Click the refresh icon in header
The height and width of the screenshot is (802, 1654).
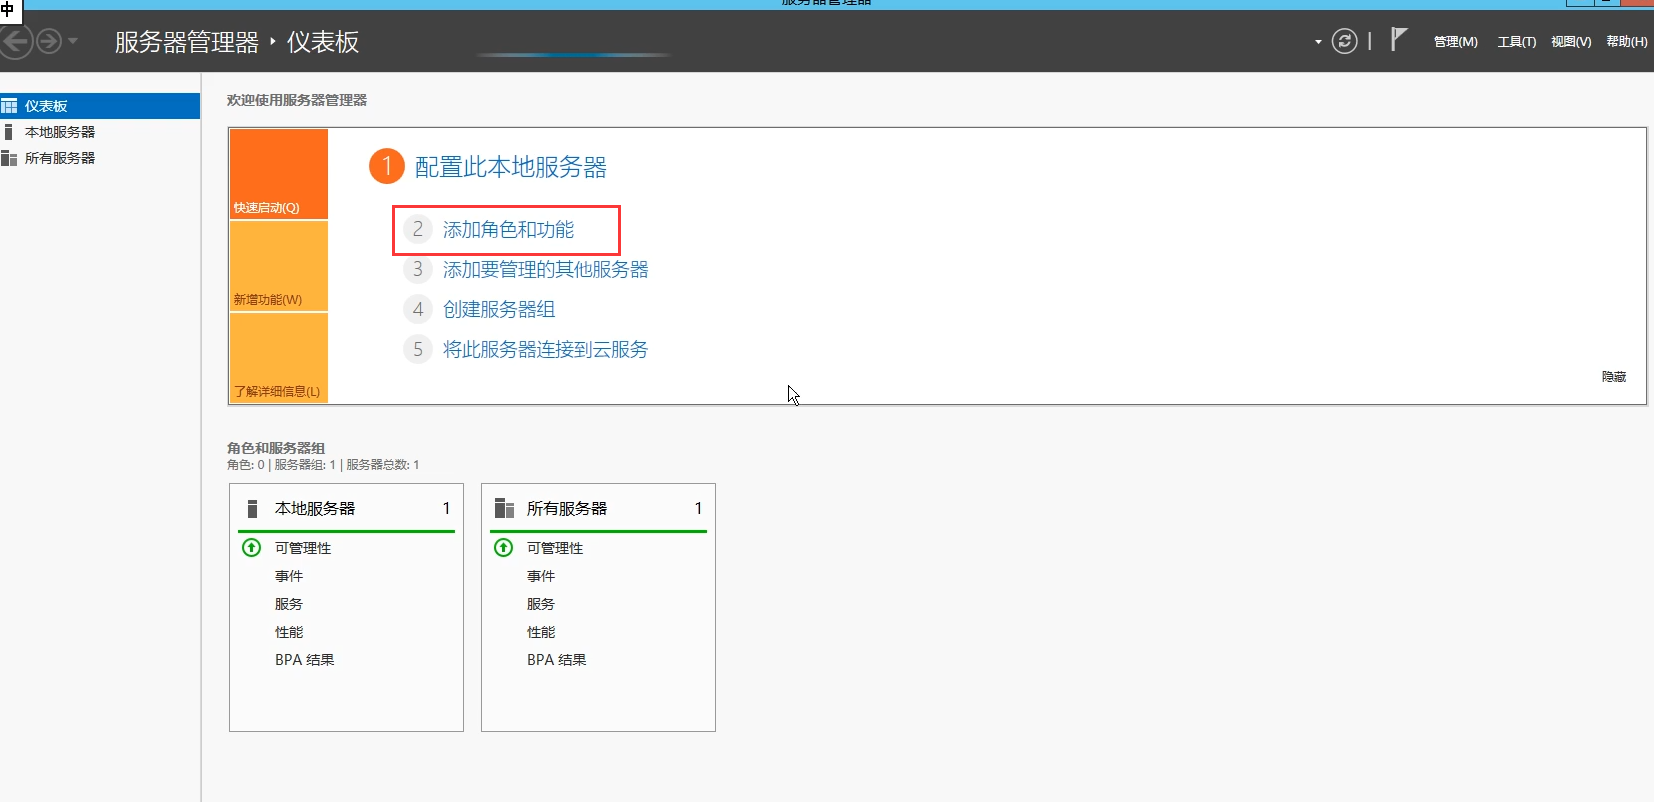1345,41
